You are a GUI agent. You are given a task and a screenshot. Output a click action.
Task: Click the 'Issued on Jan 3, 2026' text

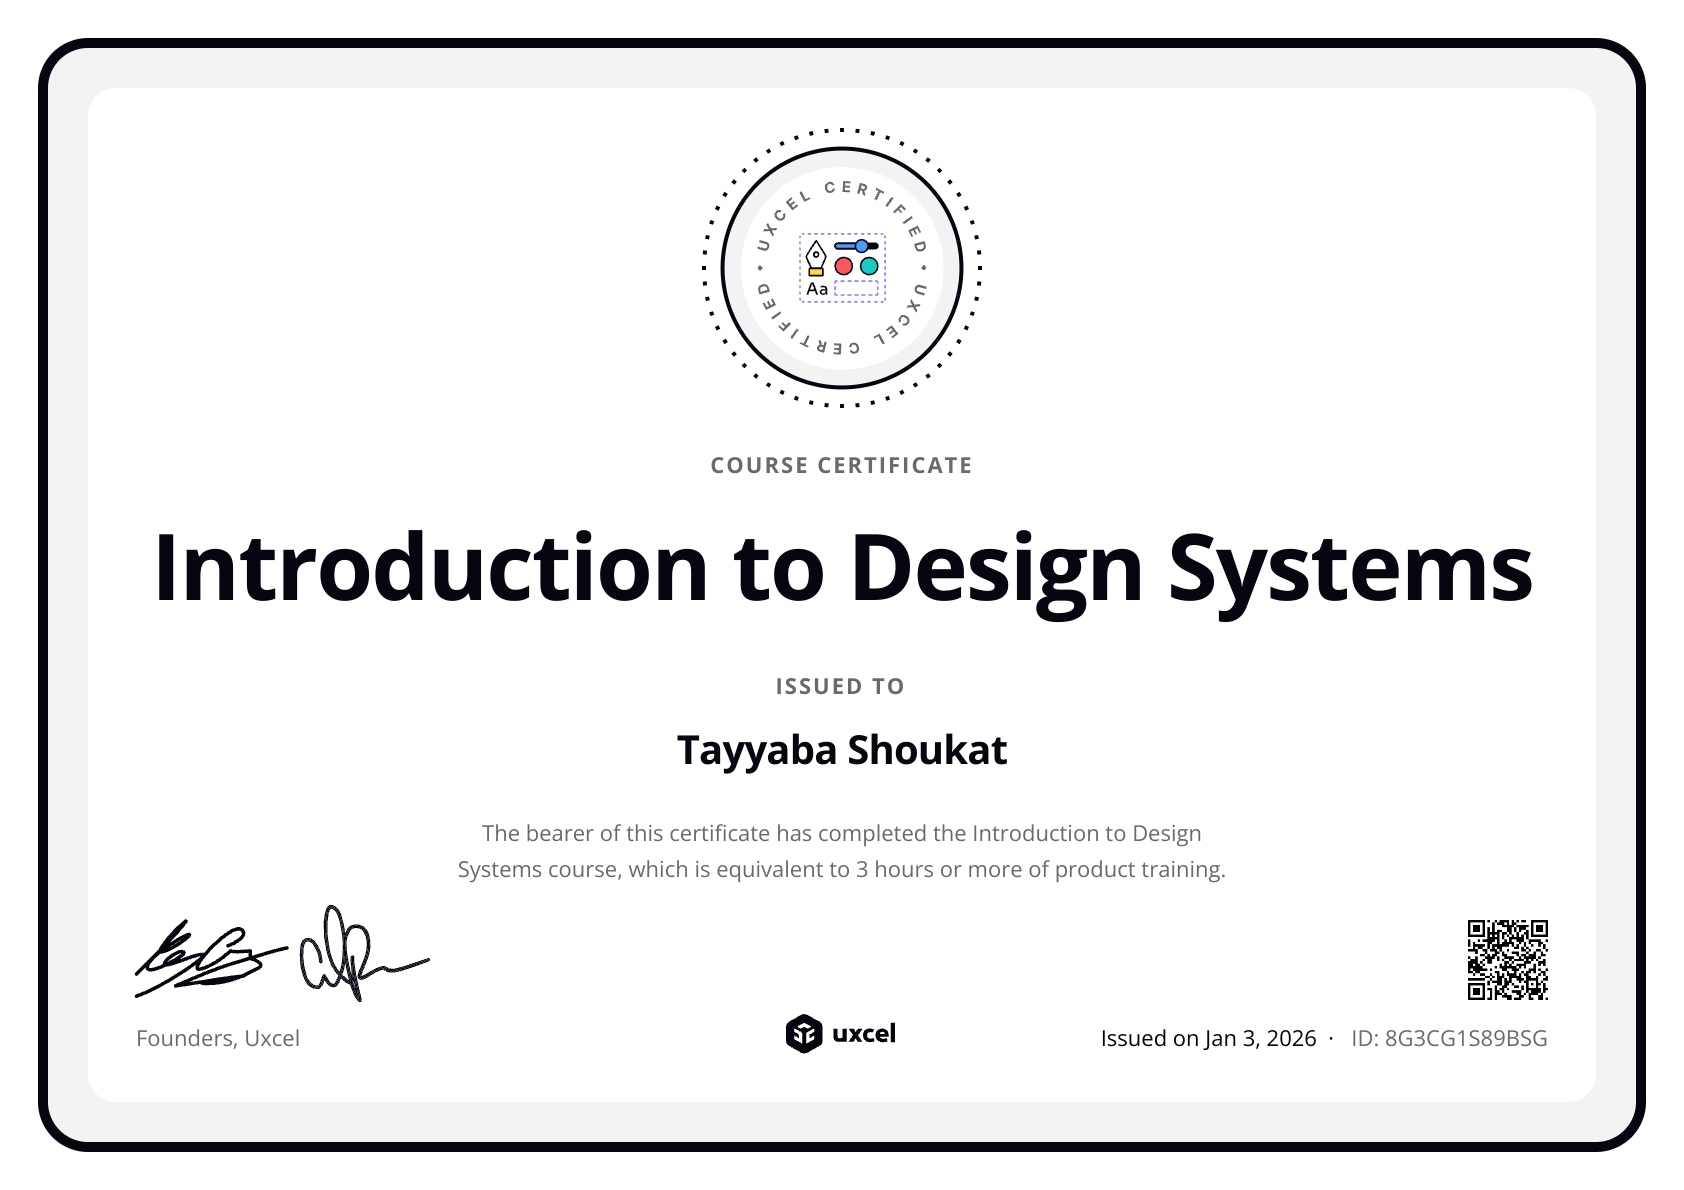coord(1208,1038)
